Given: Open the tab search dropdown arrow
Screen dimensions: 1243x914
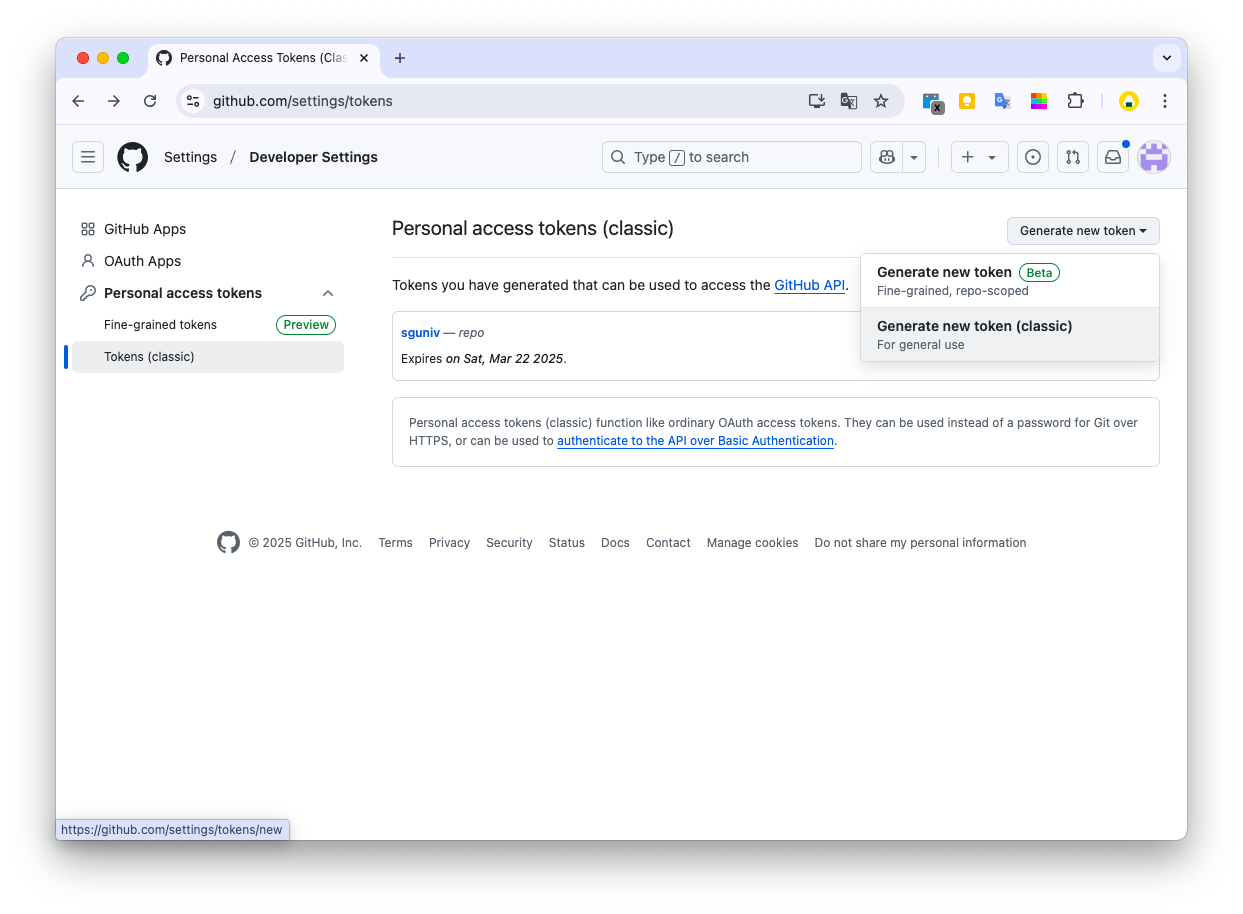Looking at the screenshot, I should pos(1167,58).
